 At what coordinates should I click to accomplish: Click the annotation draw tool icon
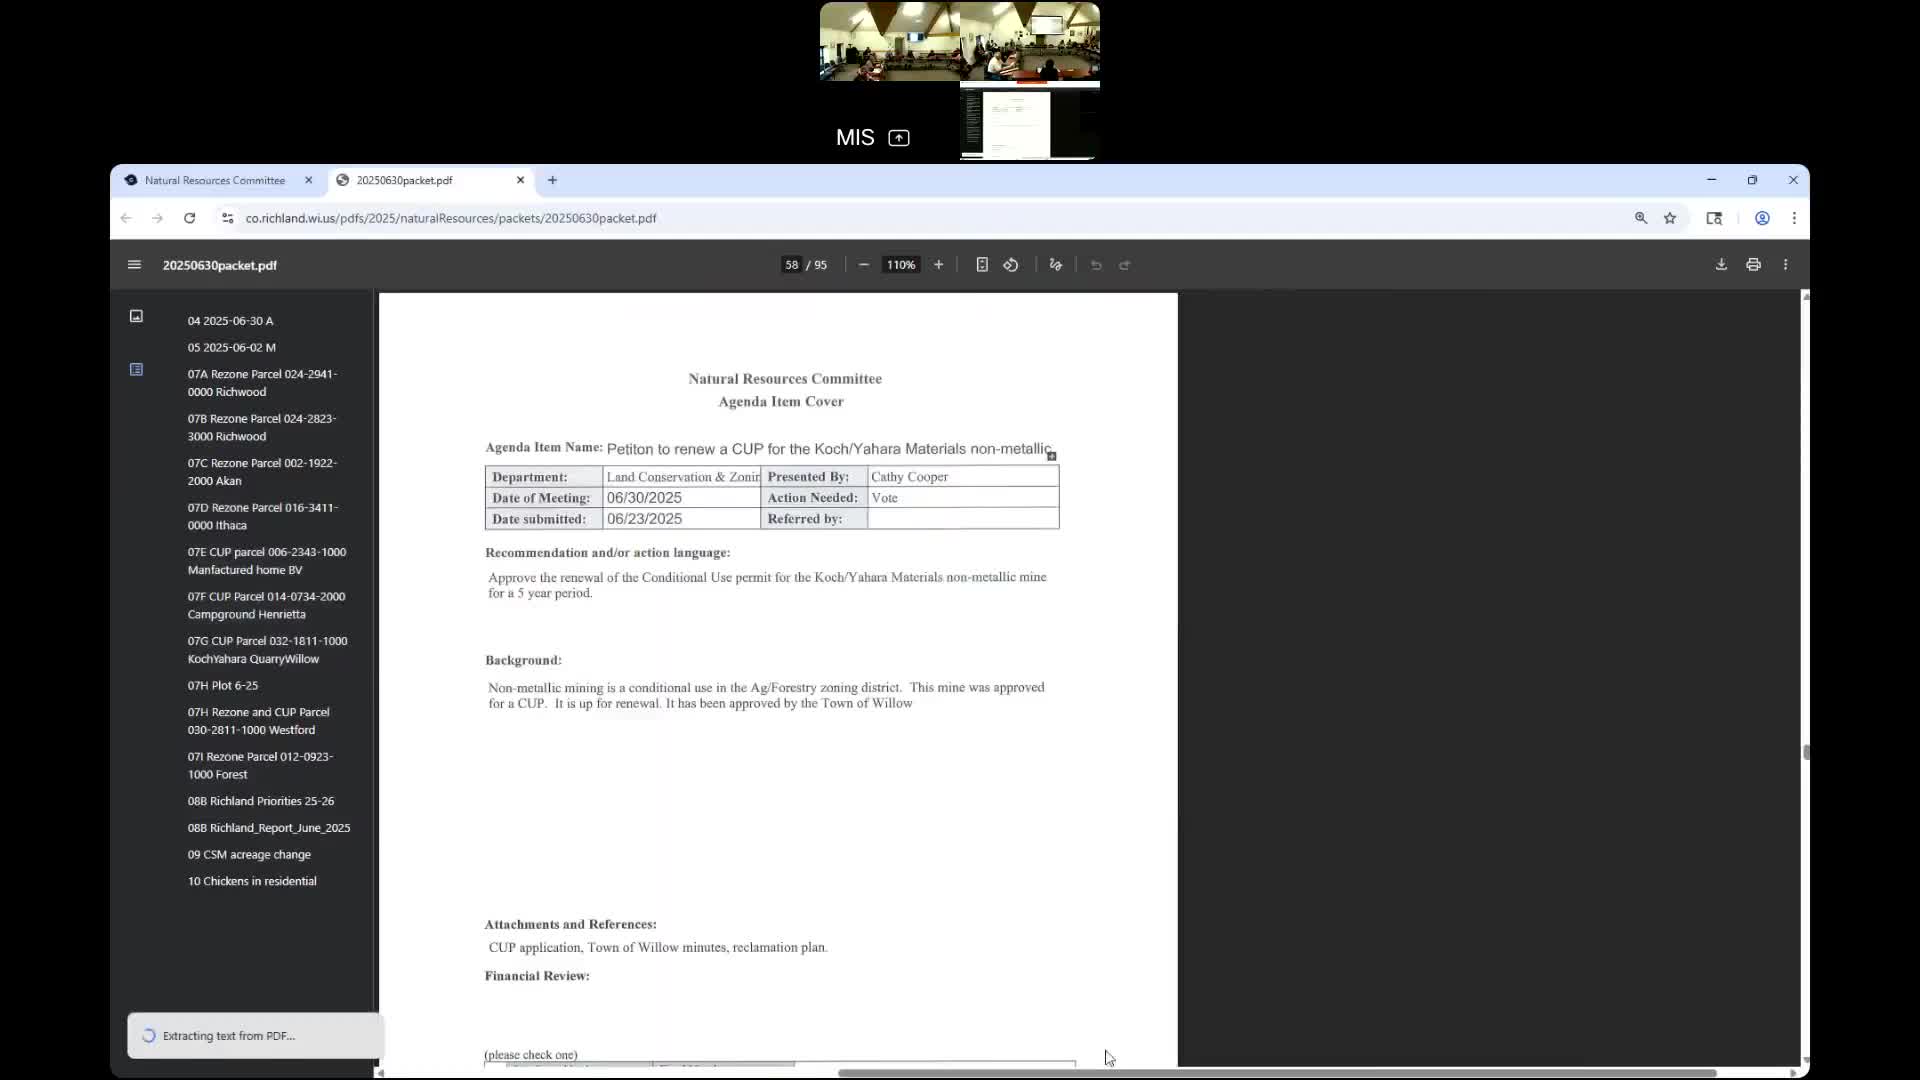click(x=1055, y=265)
